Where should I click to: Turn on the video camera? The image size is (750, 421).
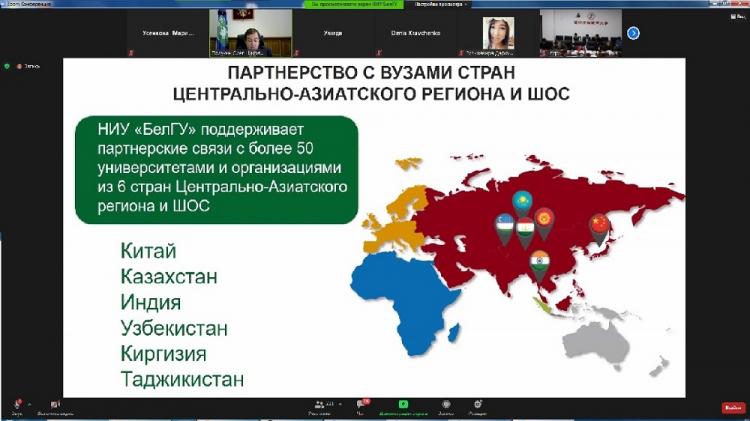coord(55,405)
